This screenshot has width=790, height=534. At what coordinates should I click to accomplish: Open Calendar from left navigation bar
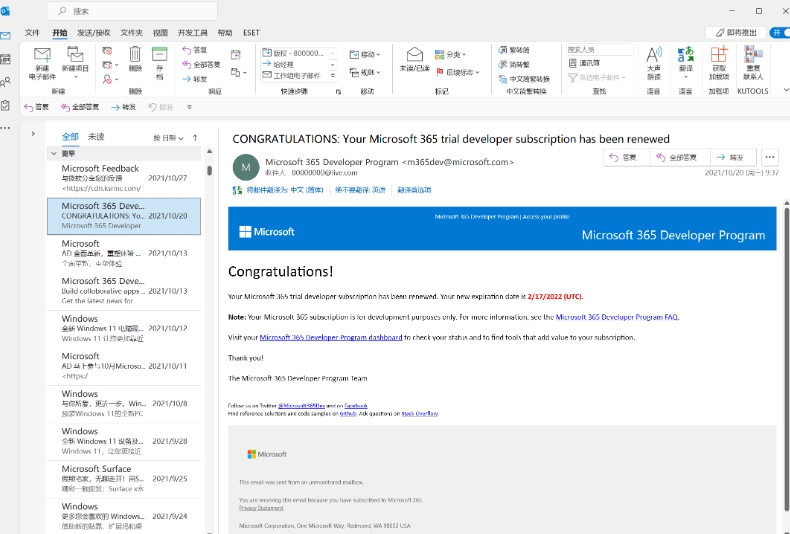[6, 59]
